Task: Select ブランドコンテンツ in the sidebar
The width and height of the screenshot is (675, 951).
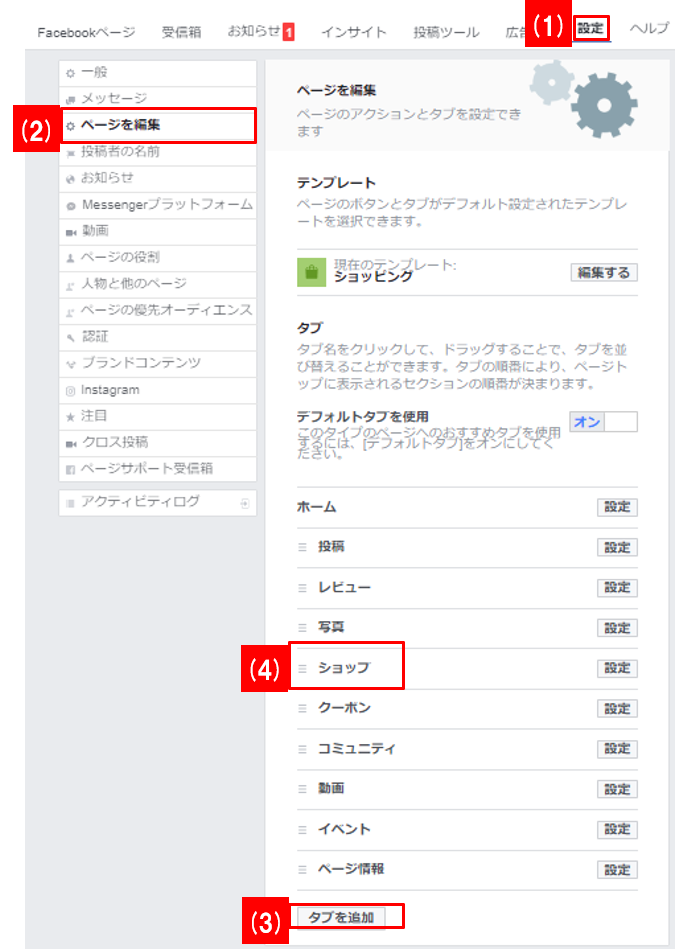Action: (x=140, y=363)
